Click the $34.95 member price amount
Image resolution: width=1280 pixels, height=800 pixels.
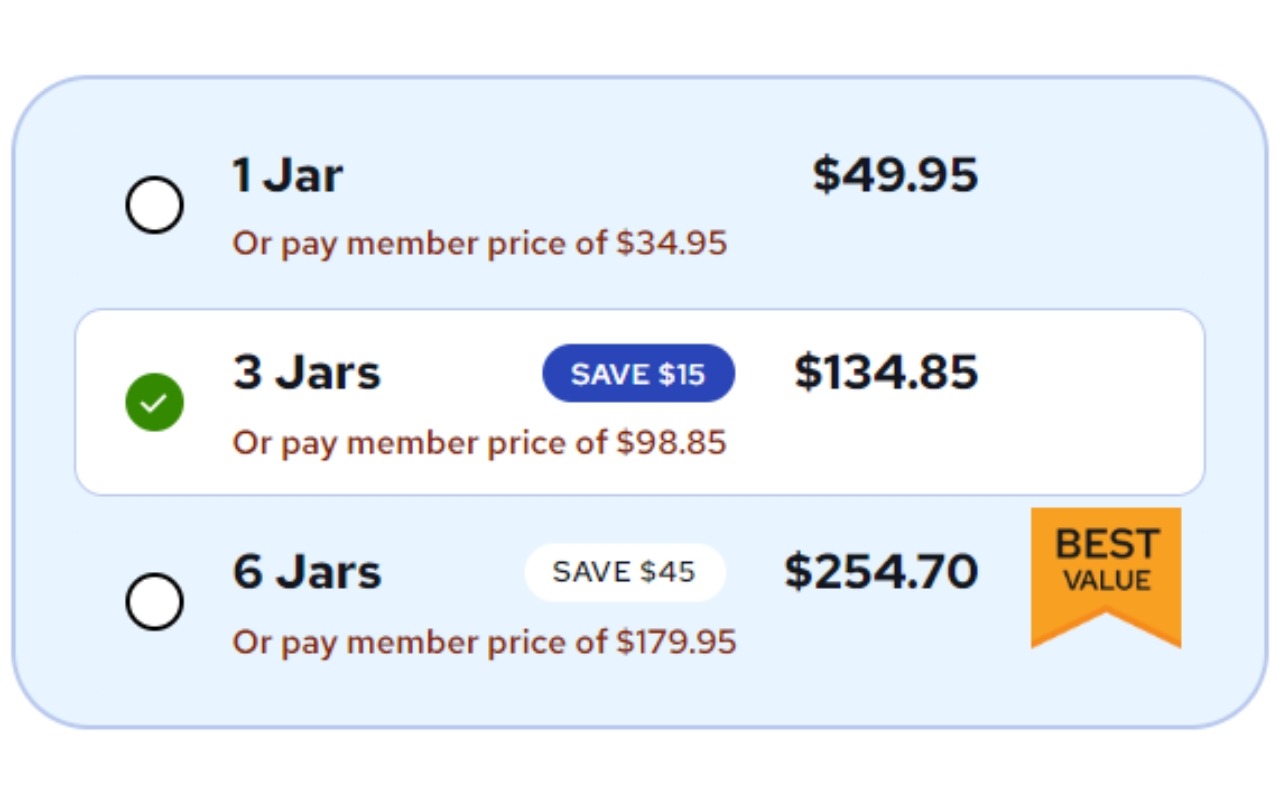[672, 243]
